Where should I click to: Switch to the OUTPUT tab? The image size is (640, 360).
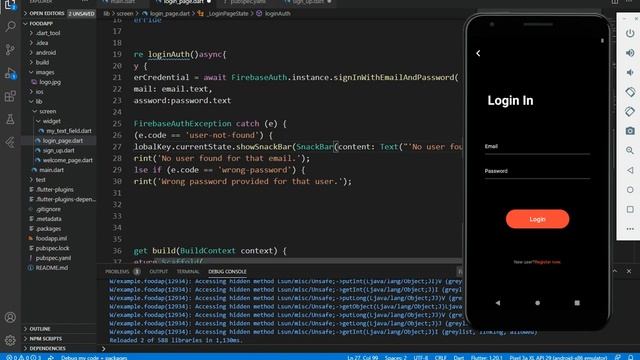click(158, 271)
